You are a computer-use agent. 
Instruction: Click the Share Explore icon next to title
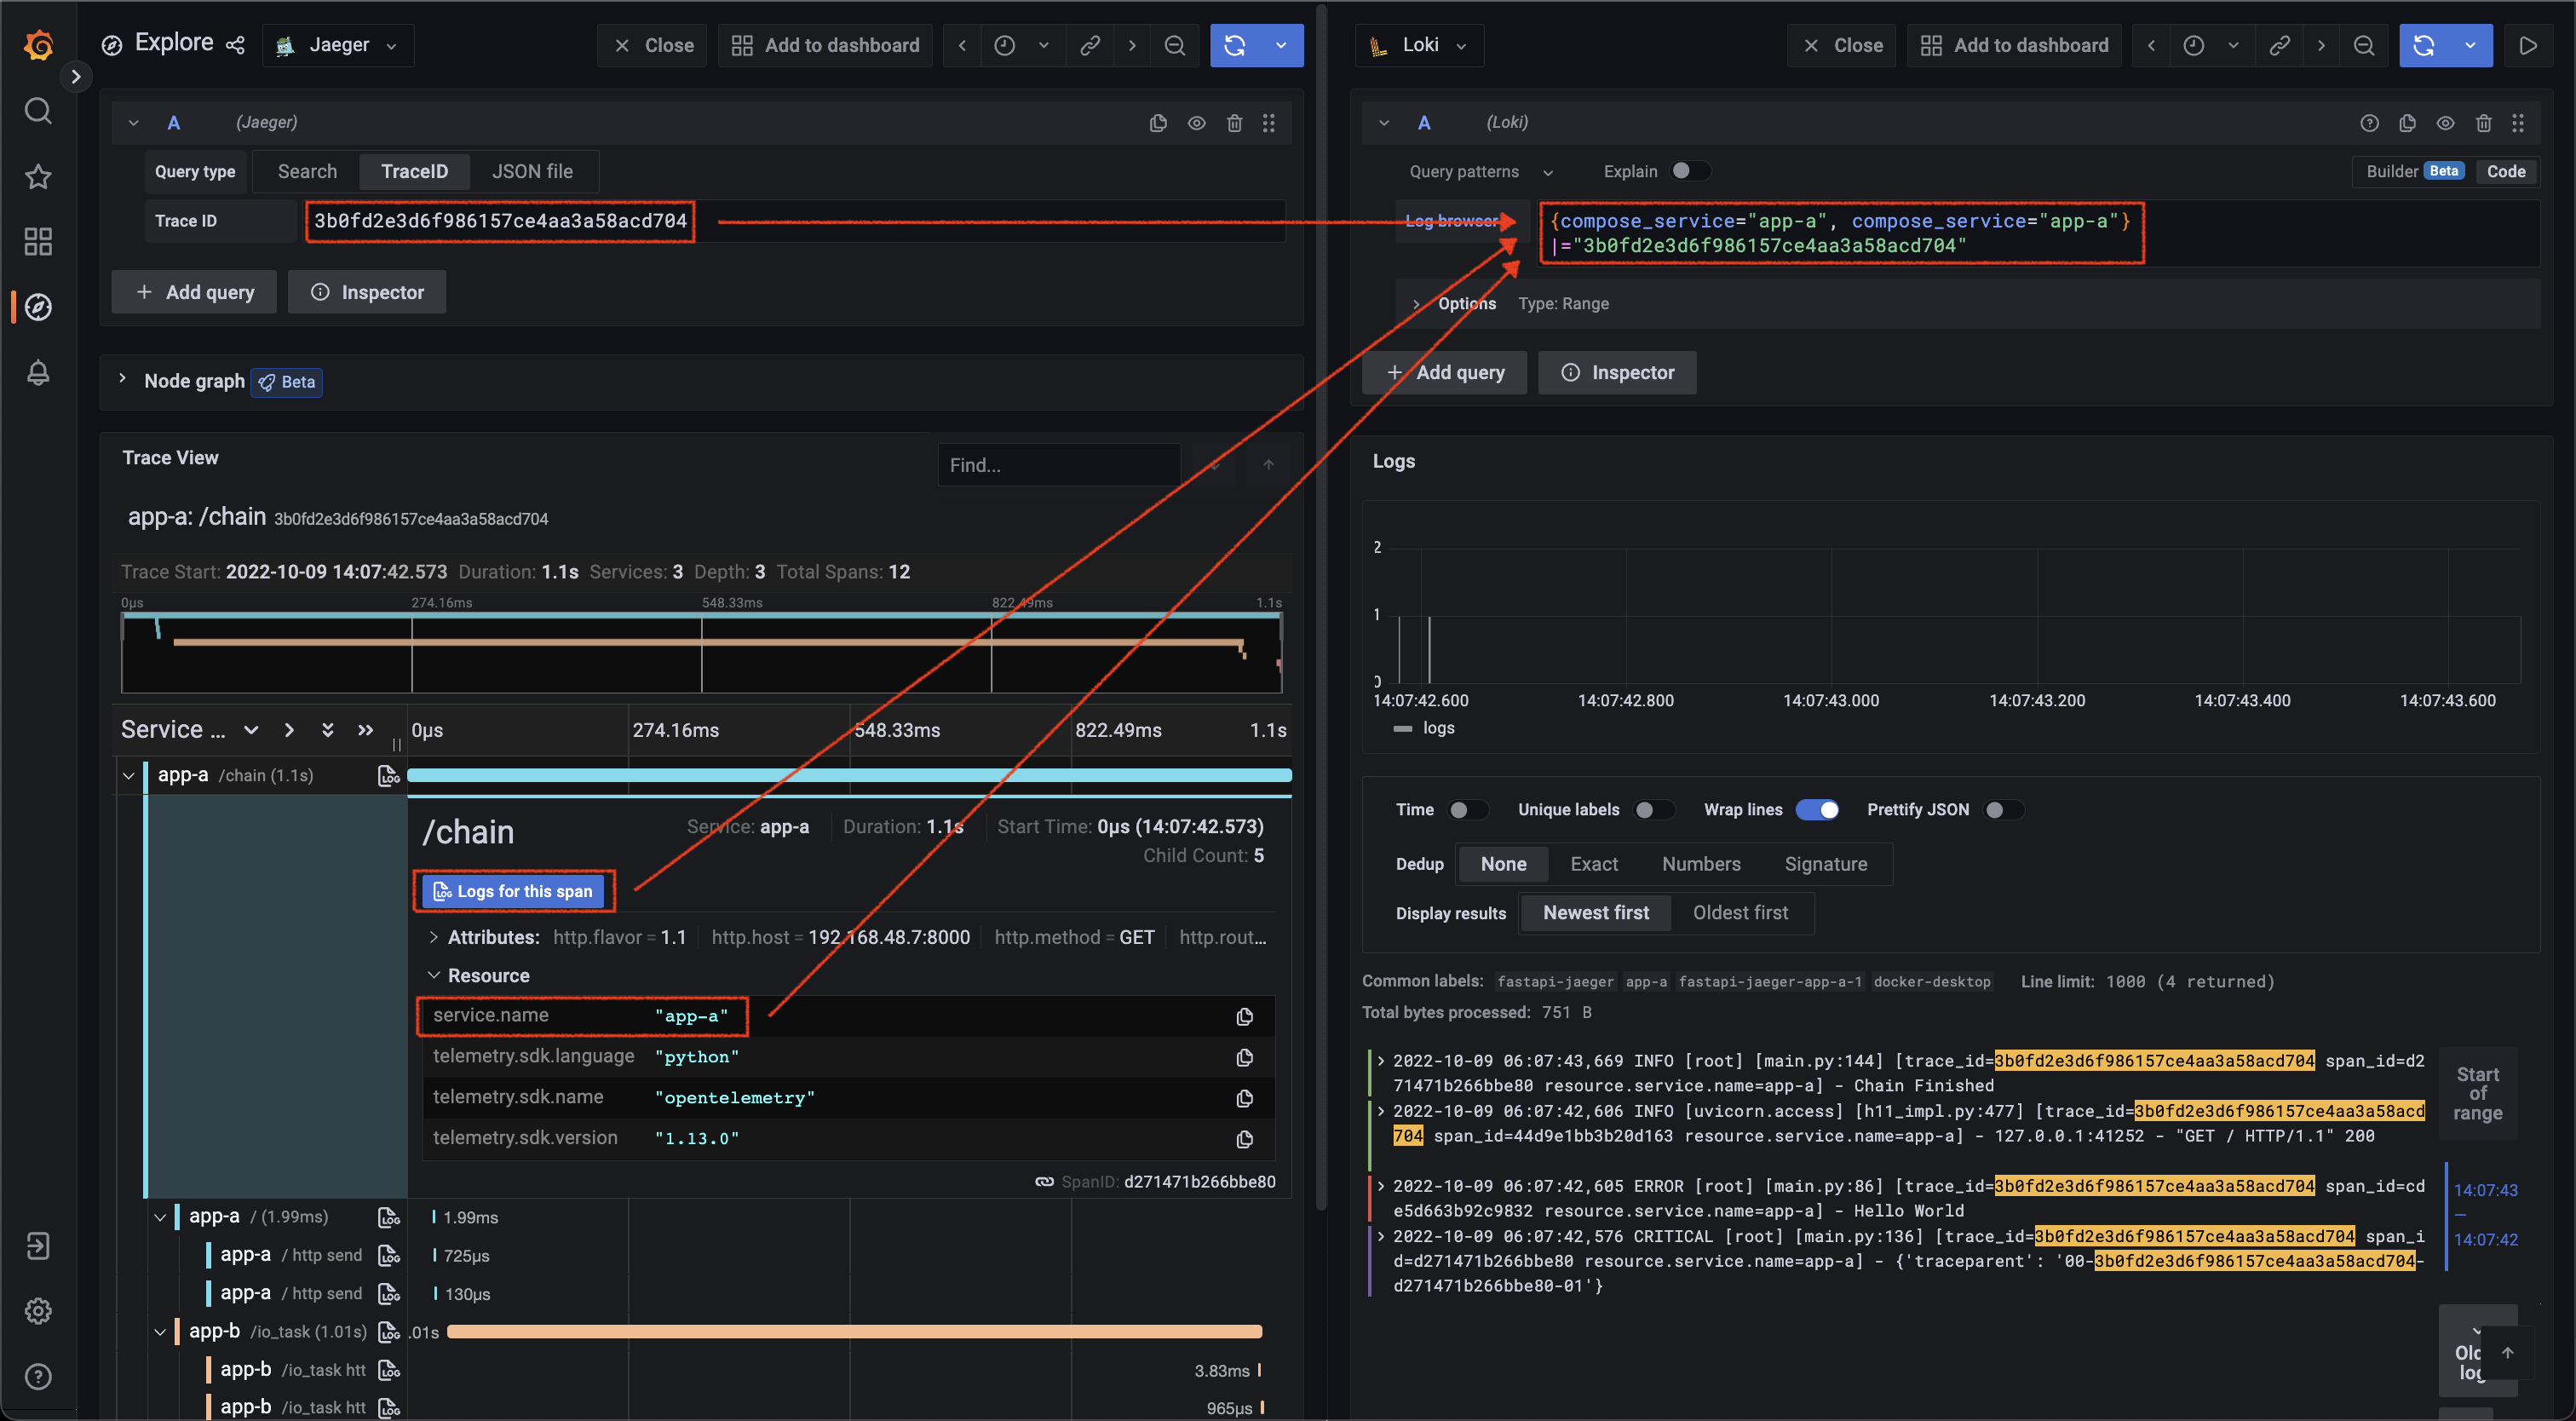235,45
